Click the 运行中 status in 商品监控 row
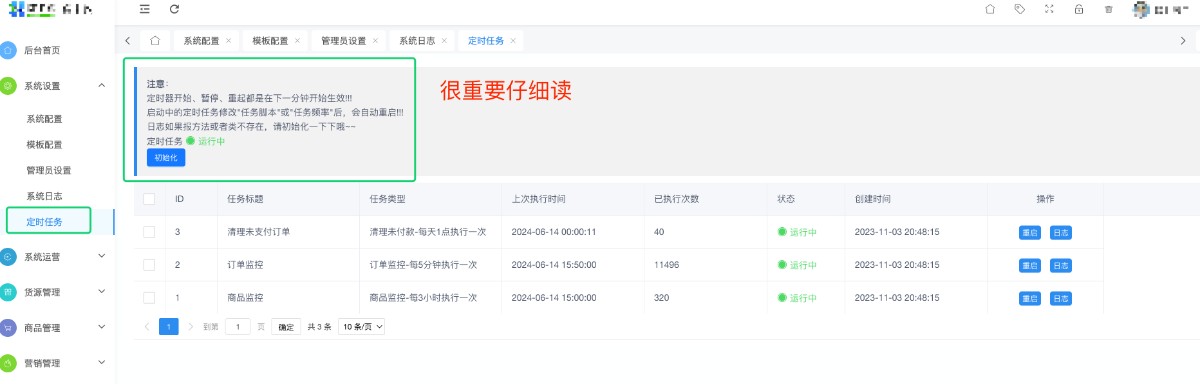Image resolution: width=1200 pixels, height=384 pixels. click(797, 298)
